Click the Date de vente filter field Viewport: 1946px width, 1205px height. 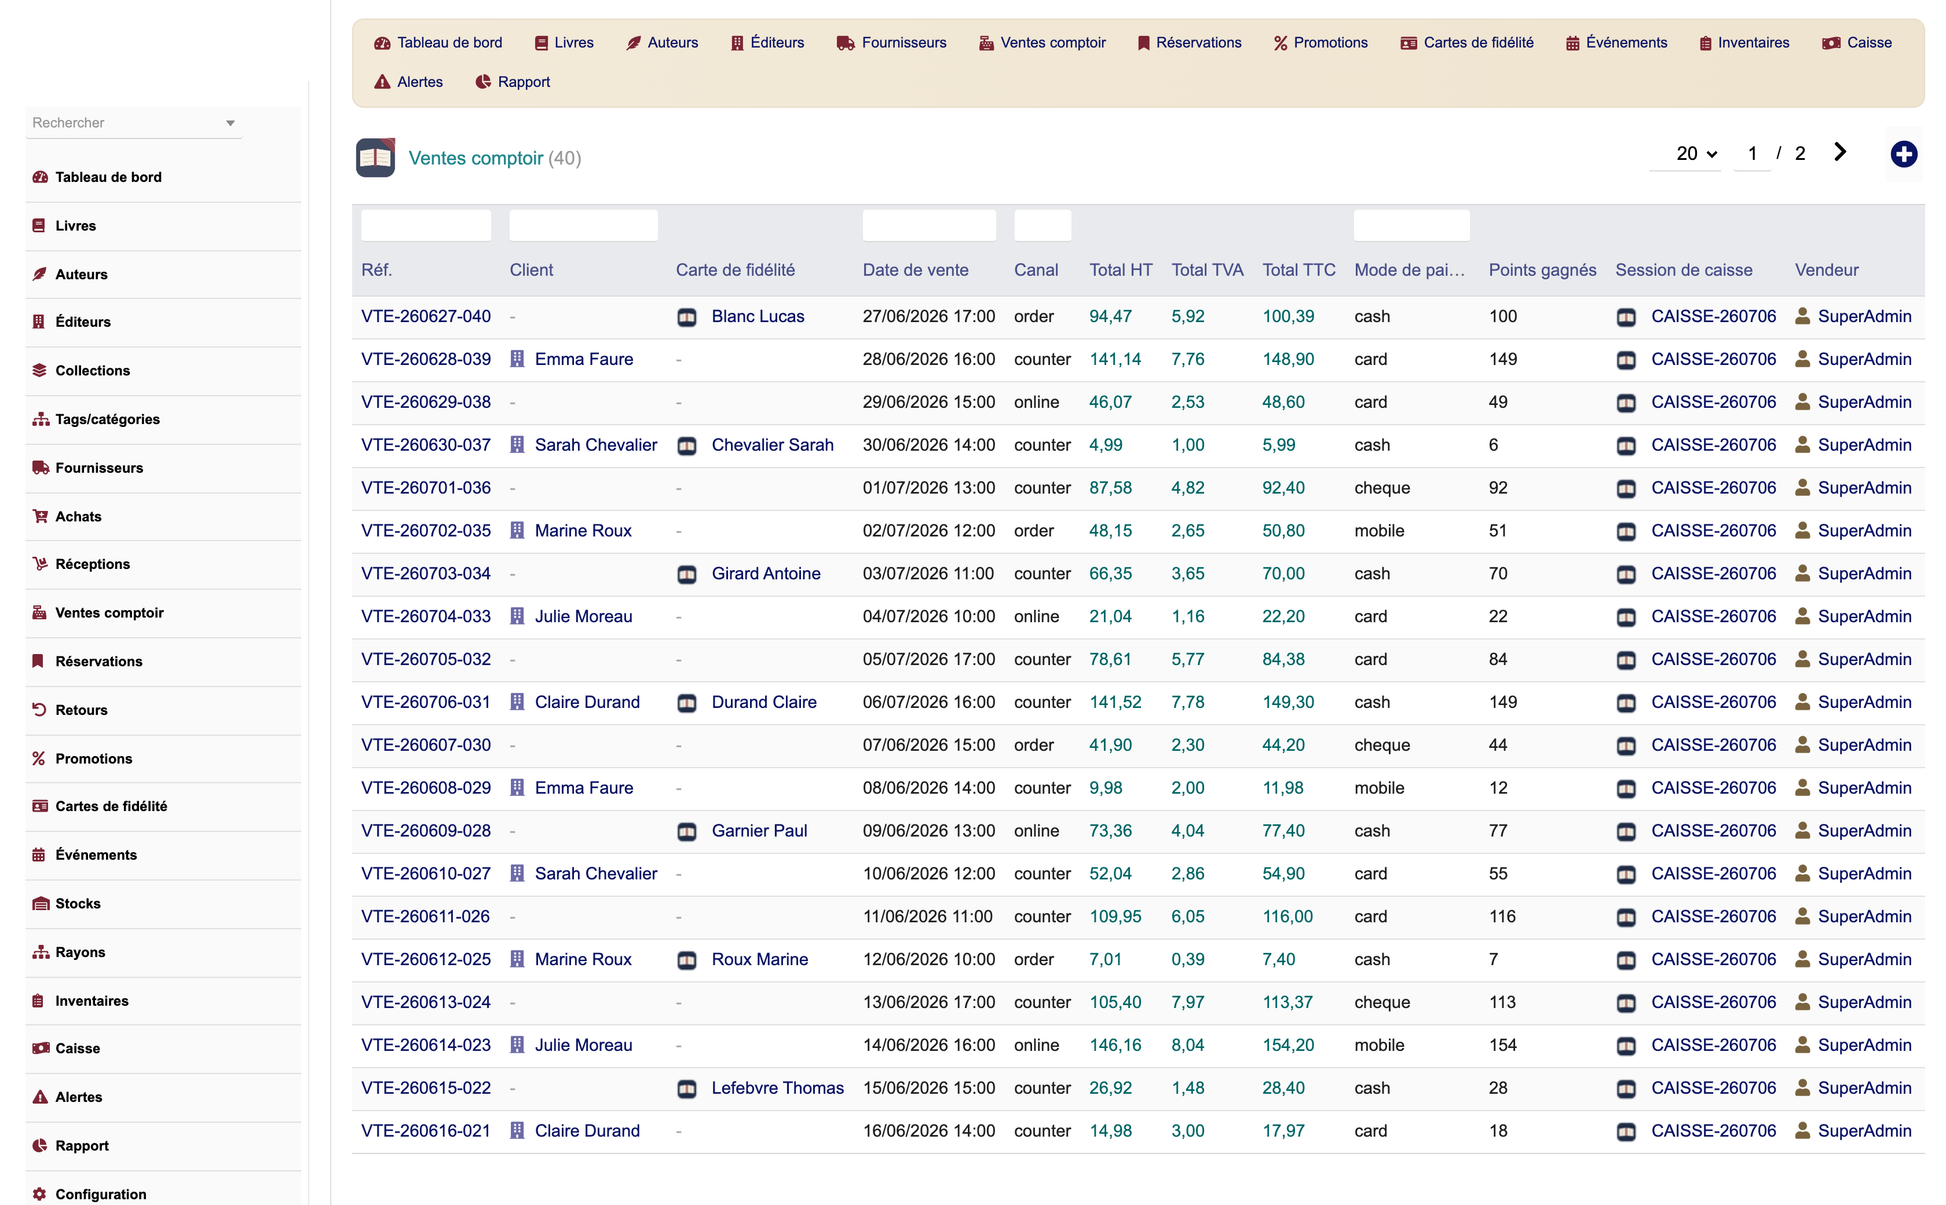tap(929, 225)
